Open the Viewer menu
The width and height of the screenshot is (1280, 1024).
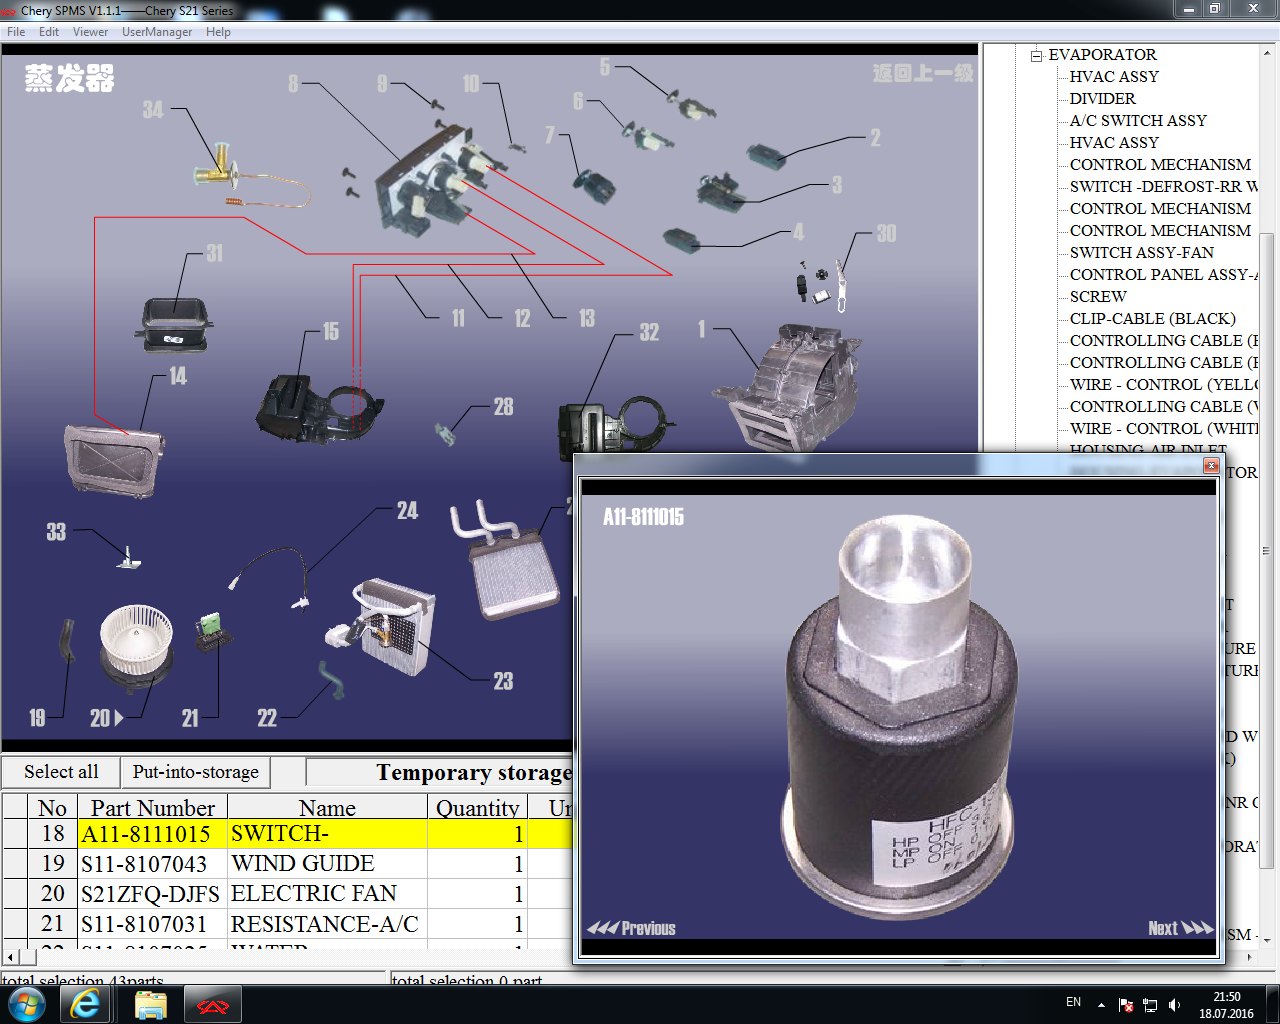coord(90,32)
